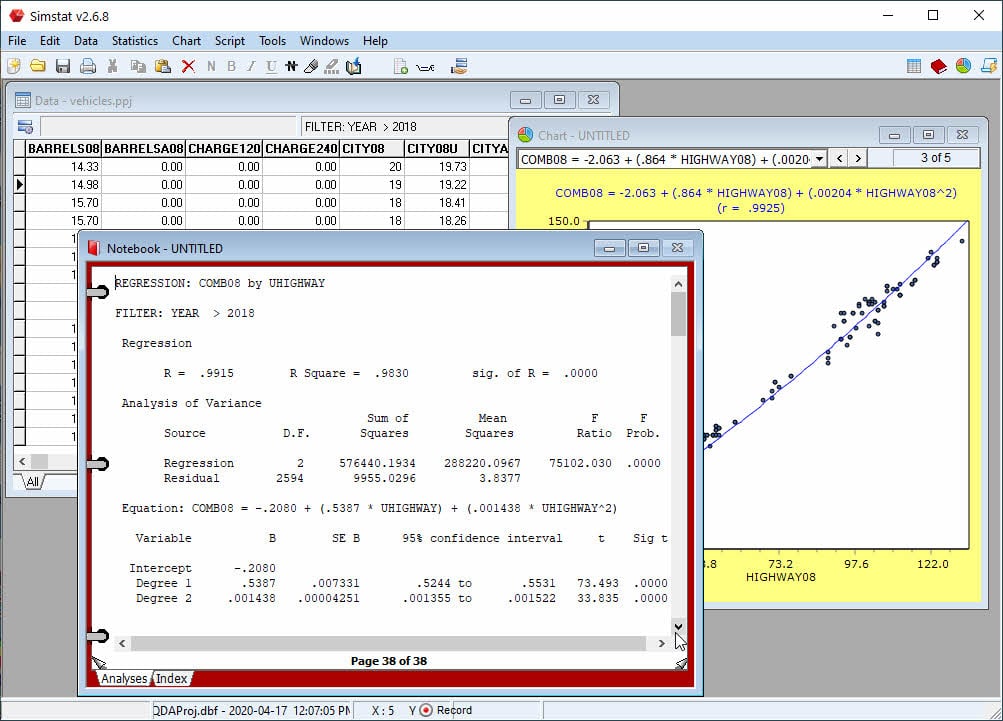The width and height of the screenshot is (1003, 721).
Task: Open the Statistics menu
Action: coord(134,41)
